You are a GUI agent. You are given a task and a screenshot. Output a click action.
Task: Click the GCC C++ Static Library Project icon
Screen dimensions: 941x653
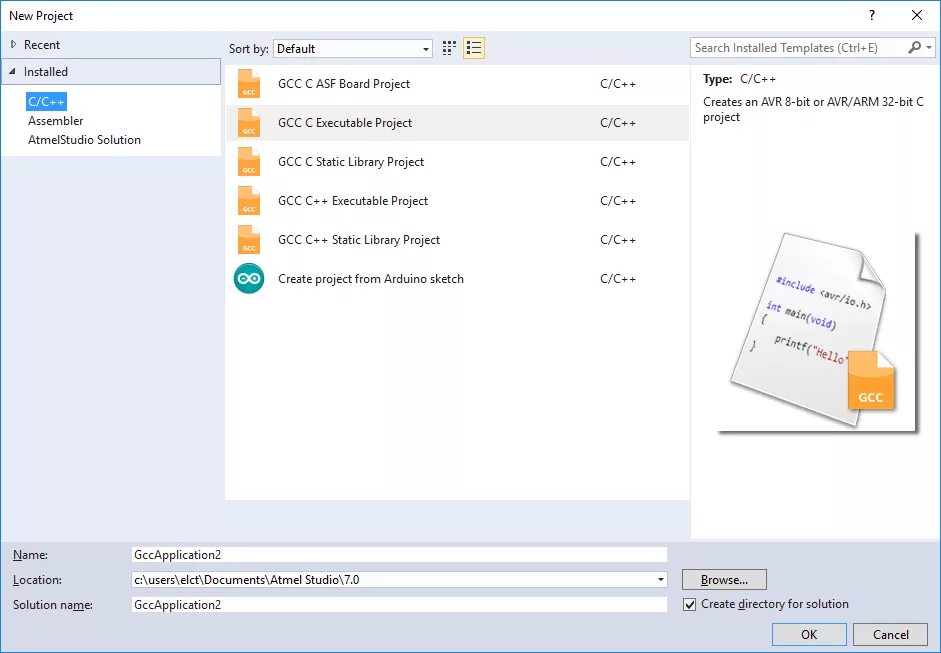249,239
